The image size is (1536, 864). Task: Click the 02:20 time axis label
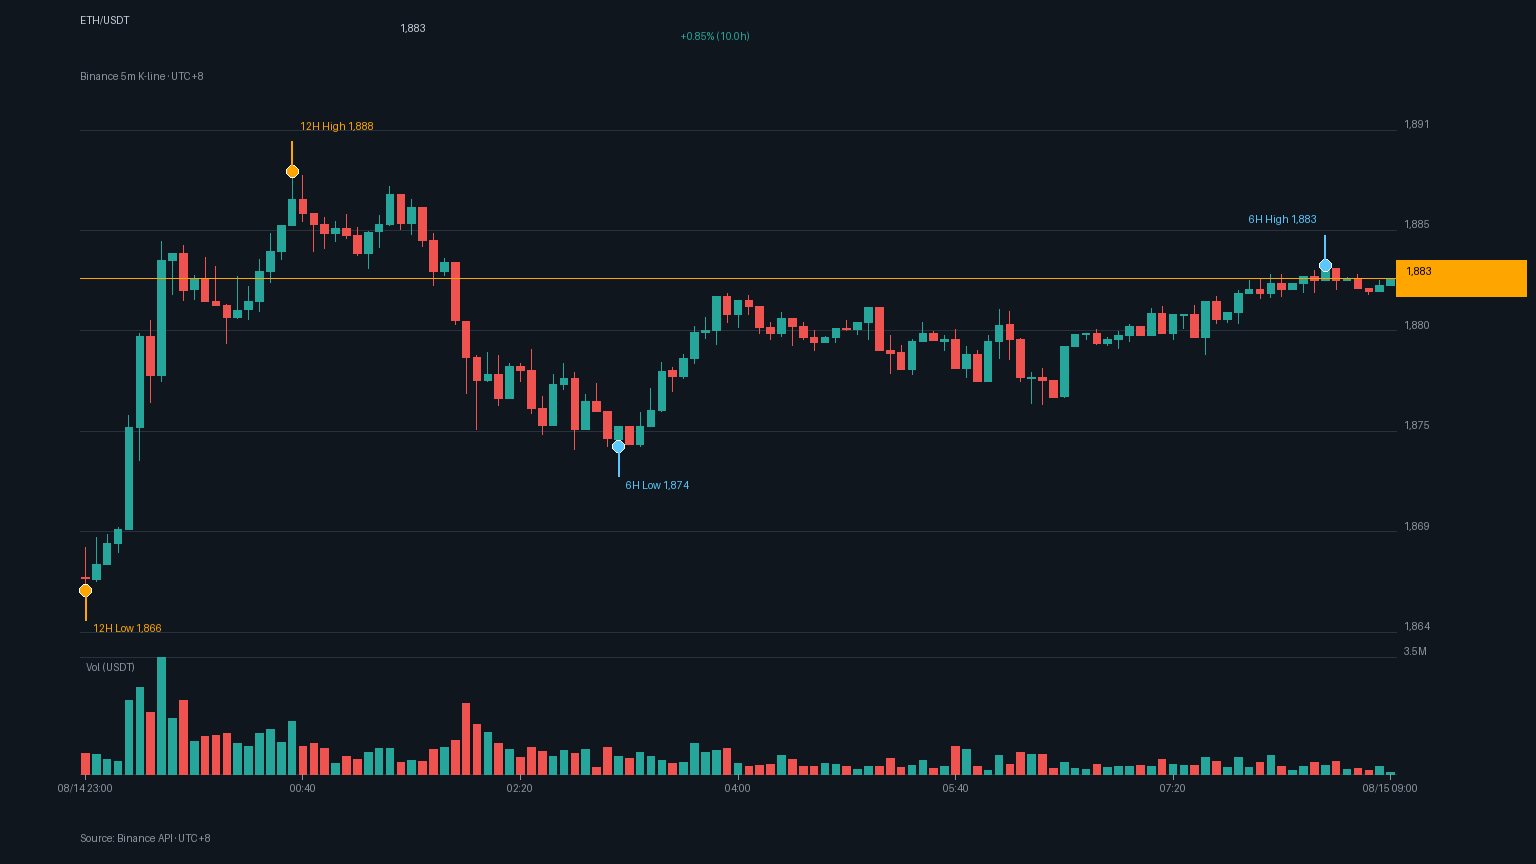pos(520,788)
